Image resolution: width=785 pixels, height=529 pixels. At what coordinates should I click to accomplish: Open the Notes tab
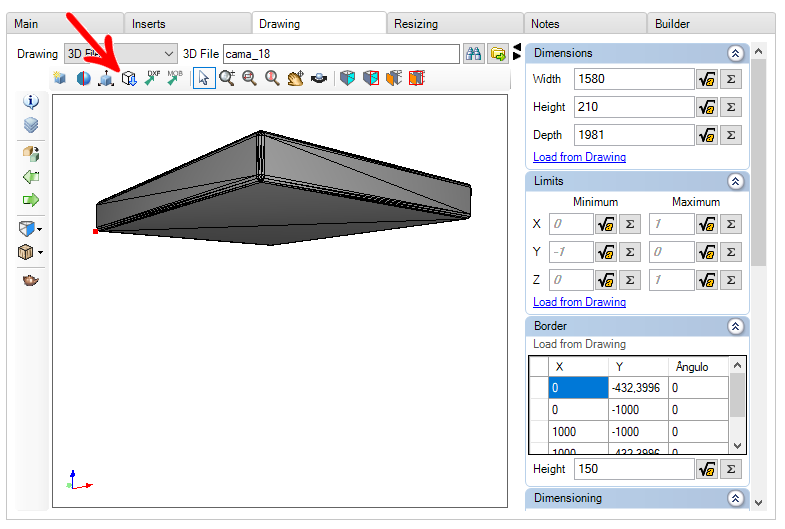tap(585, 24)
